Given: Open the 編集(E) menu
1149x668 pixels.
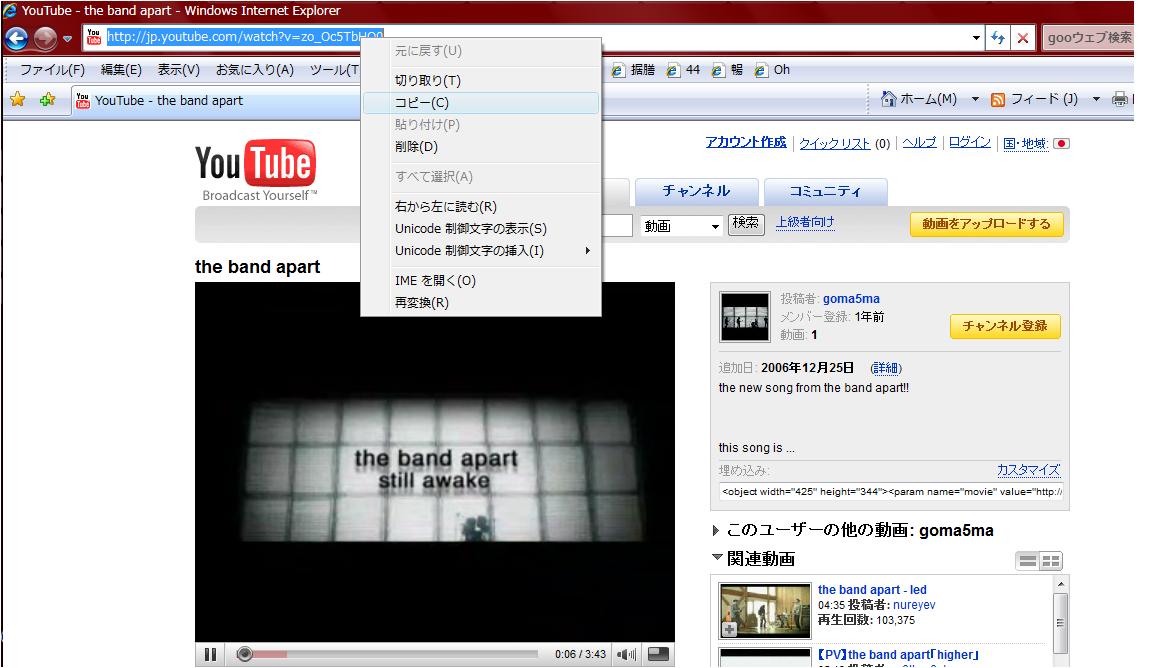Looking at the screenshot, I should [x=121, y=70].
